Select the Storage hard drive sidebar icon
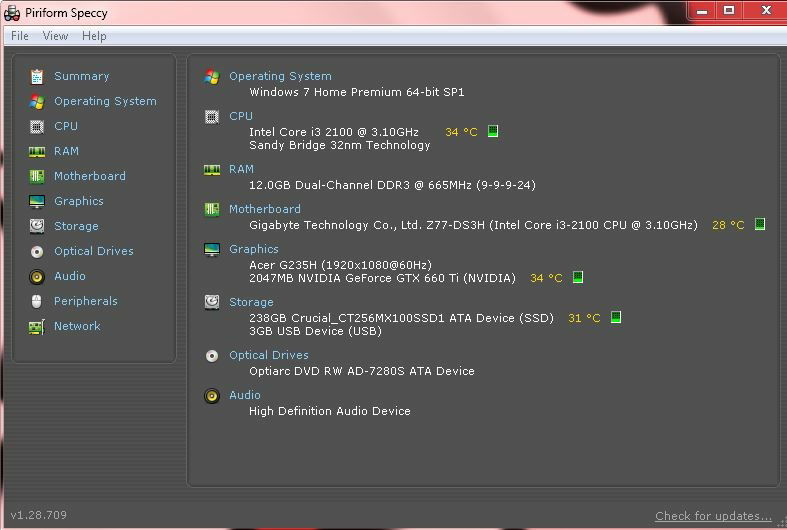Viewport: 787px width, 530px height. [37, 226]
